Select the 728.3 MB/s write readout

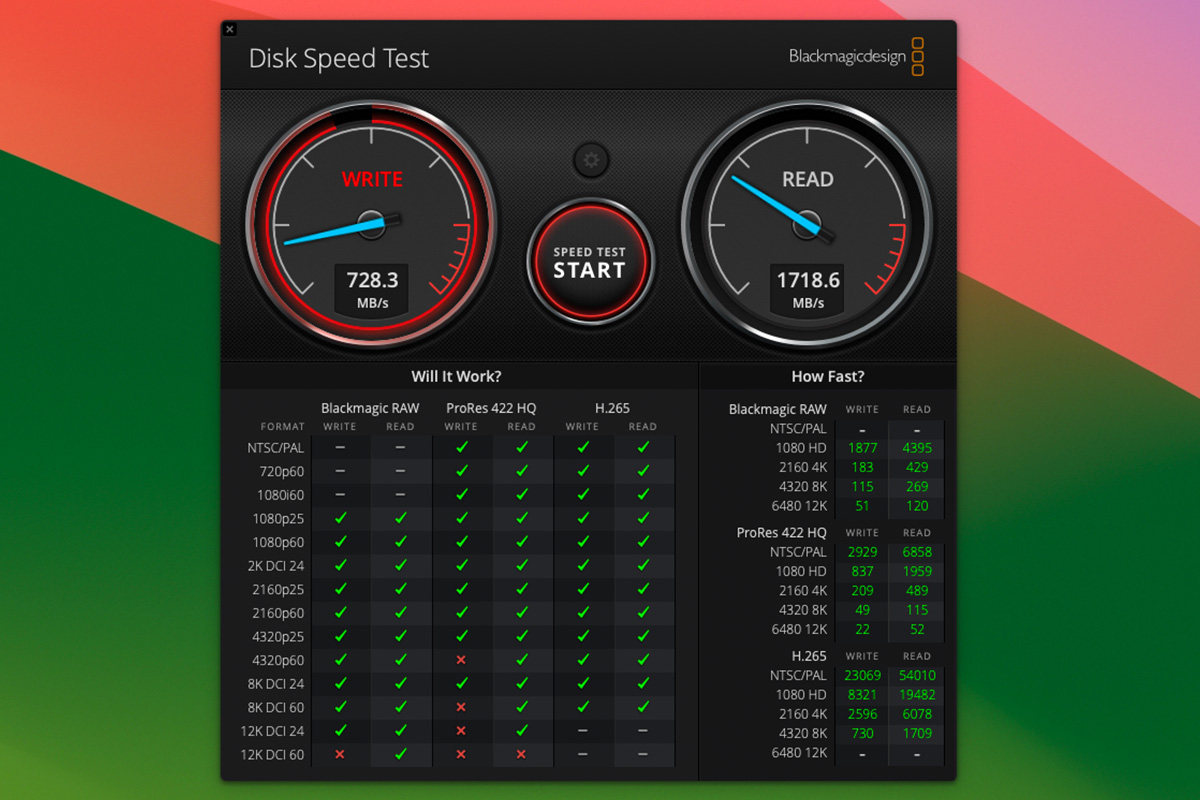372,289
